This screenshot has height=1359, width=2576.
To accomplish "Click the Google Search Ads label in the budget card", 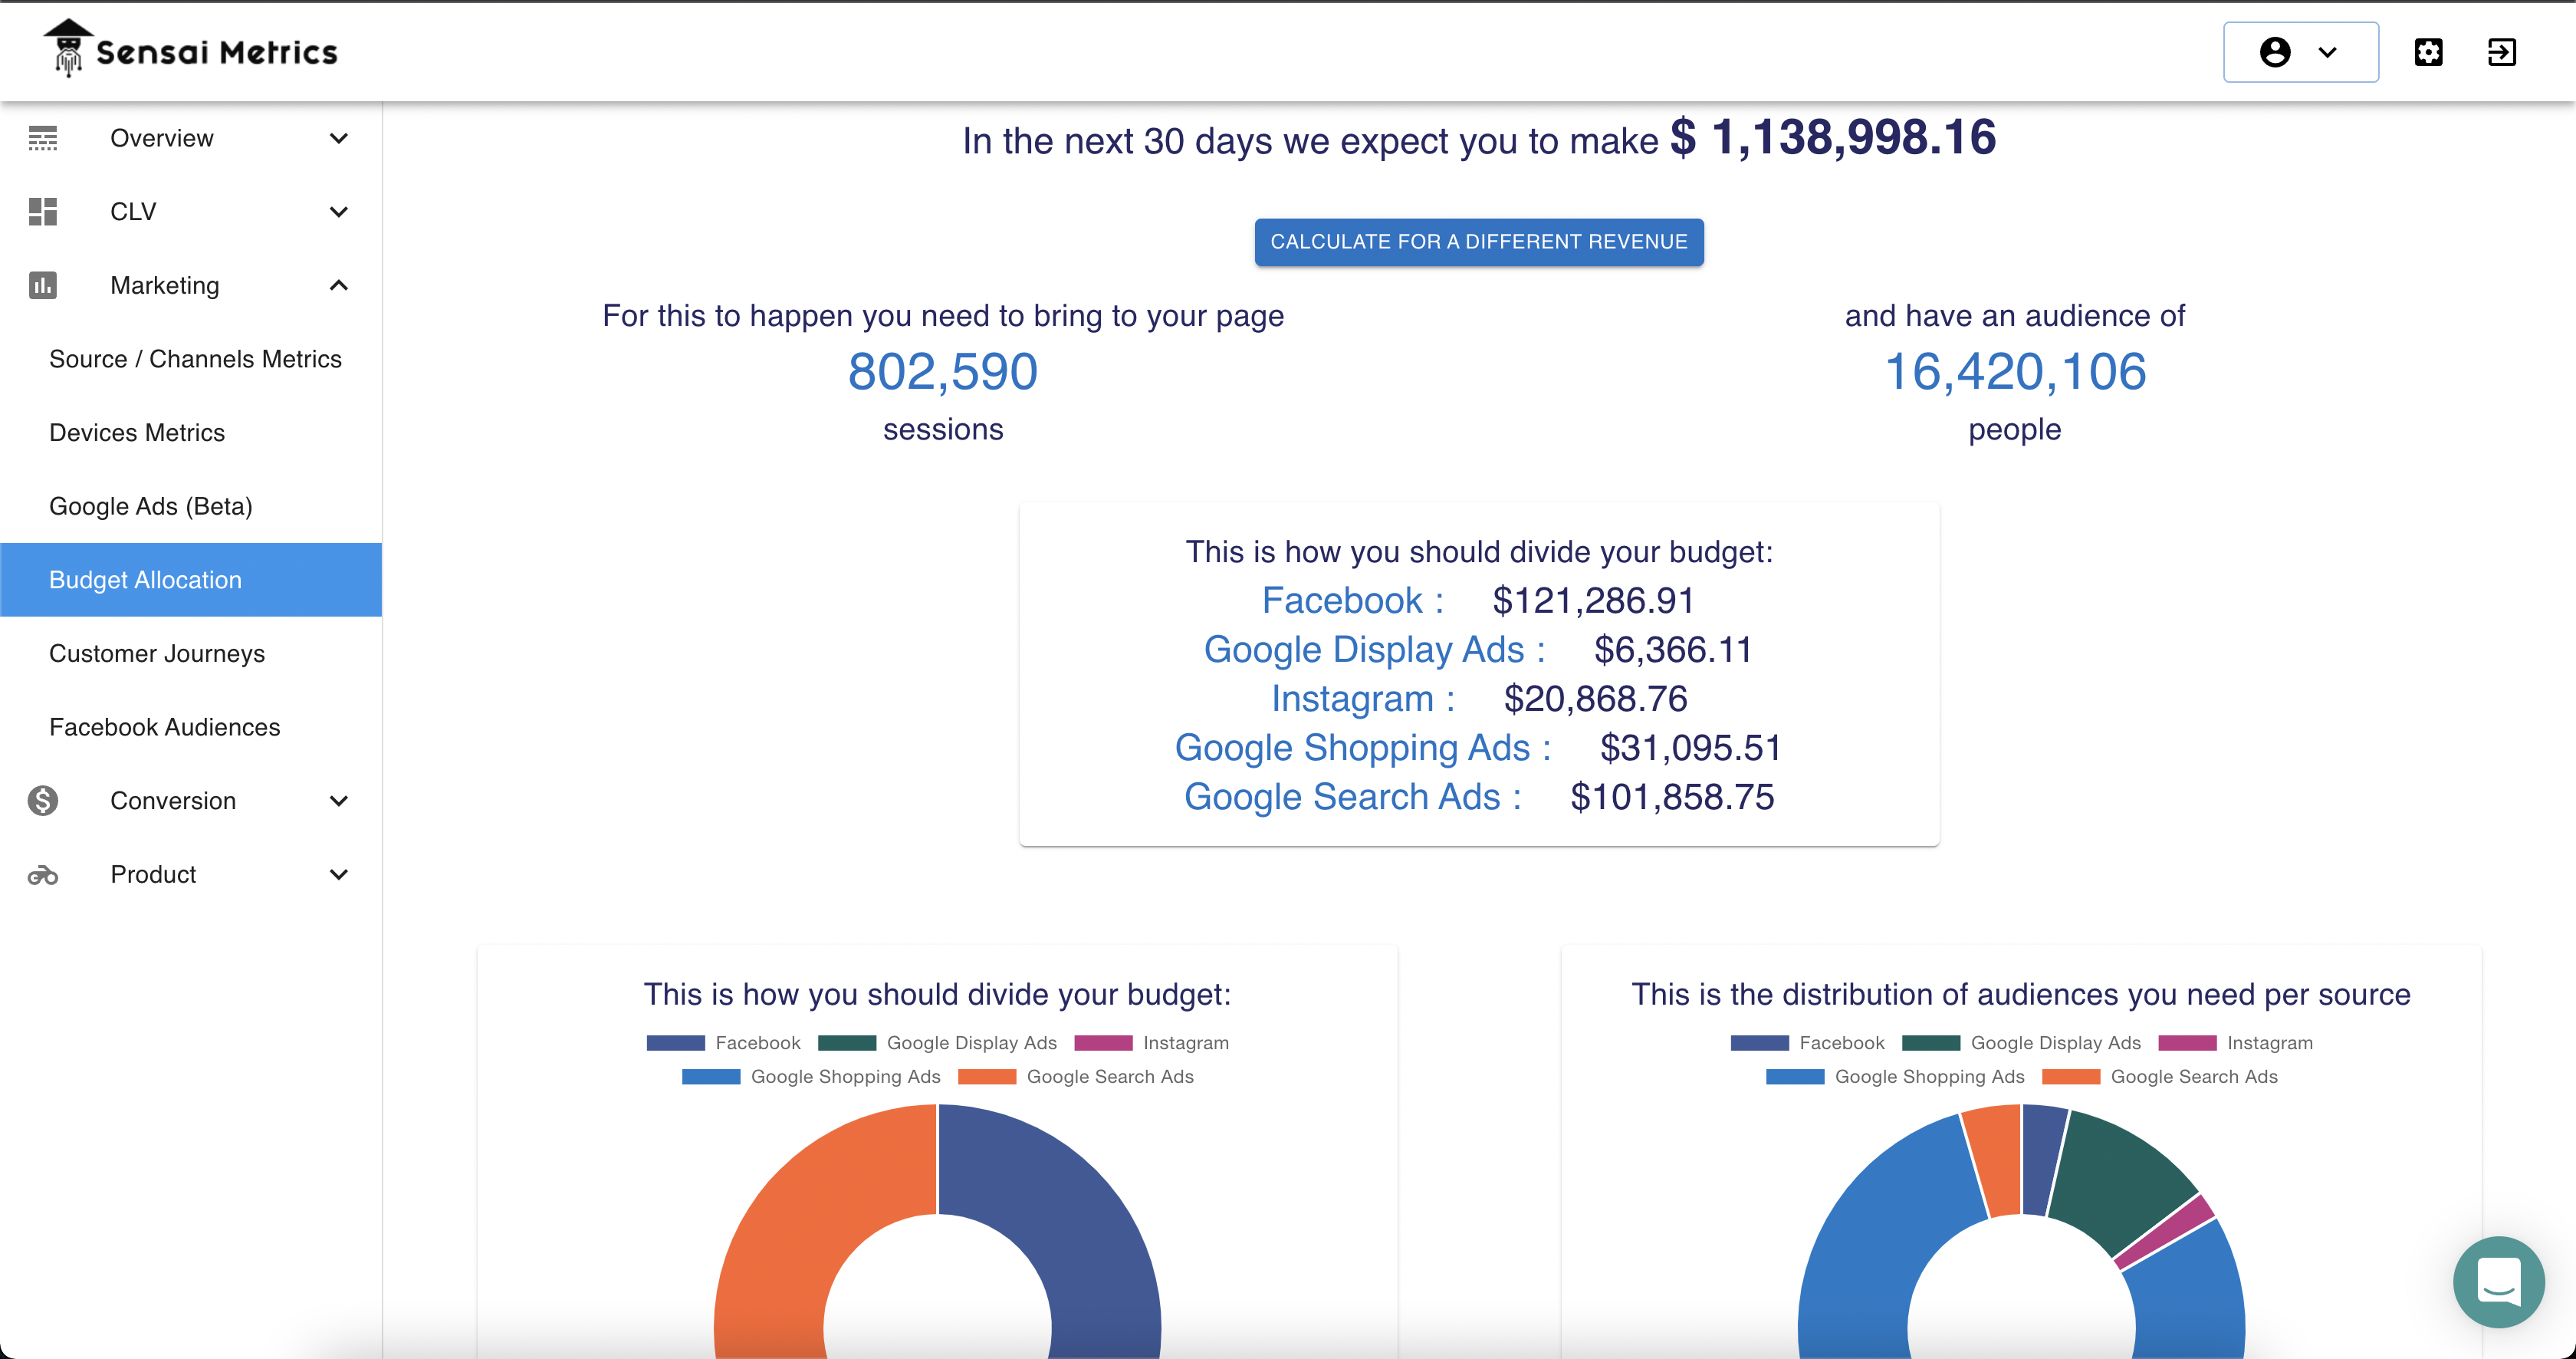I will click(1352, 797).
